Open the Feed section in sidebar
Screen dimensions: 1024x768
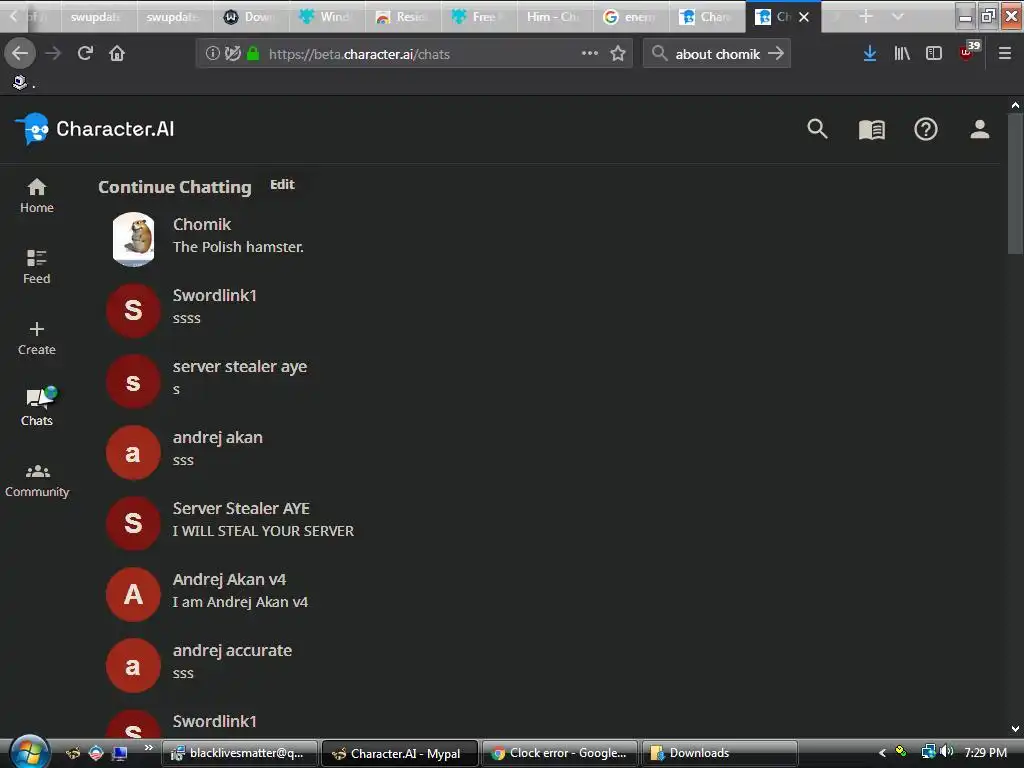(x=37, y=266)
